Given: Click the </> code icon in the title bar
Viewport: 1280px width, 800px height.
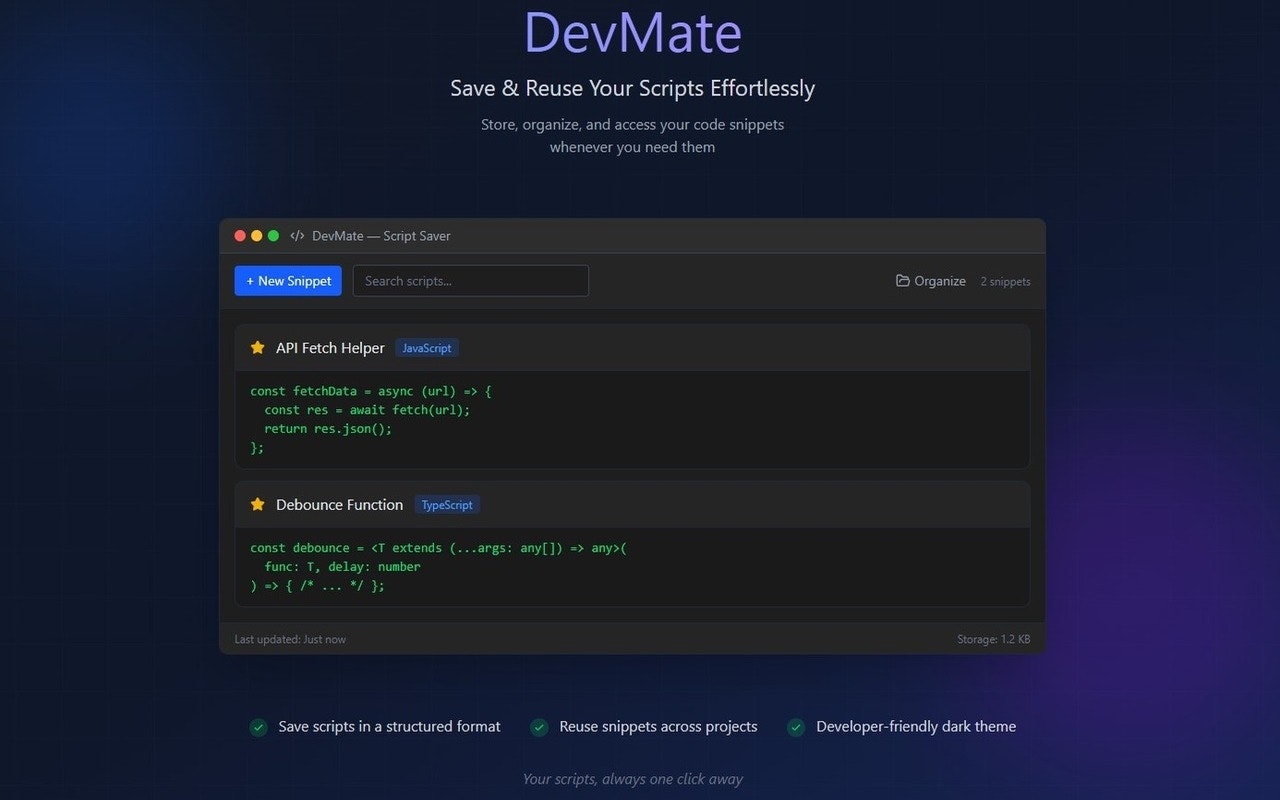Looking at the screenshot, I should click(297, 236).
